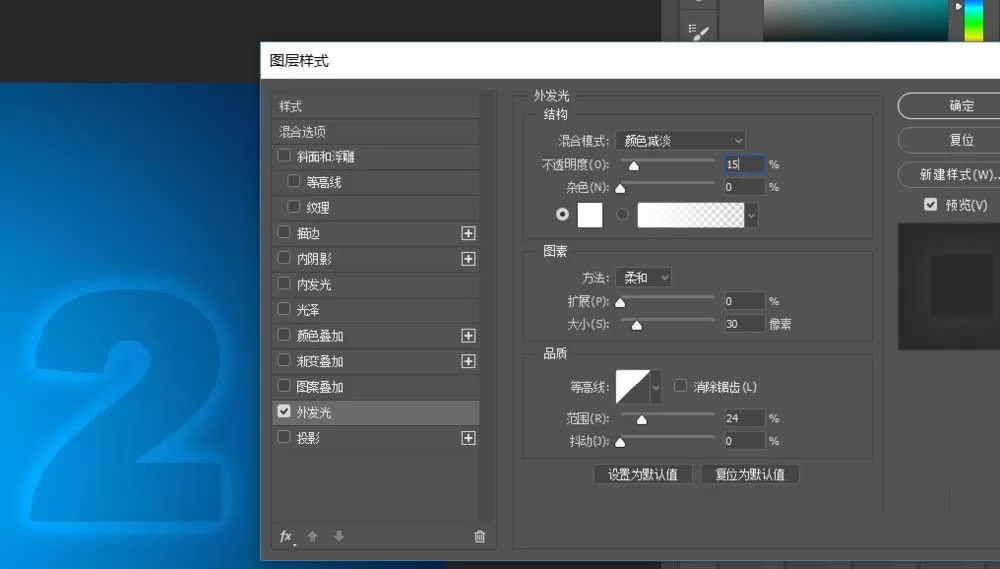Select the 光泽 style row
The height and width of the screenshot is (569, 1000).
click(376, 310)
